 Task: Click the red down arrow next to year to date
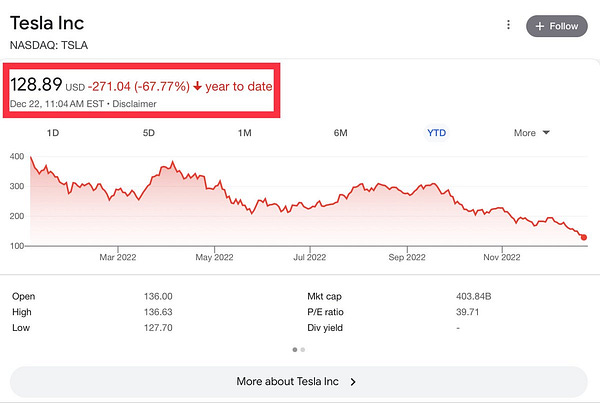[197, 86]
